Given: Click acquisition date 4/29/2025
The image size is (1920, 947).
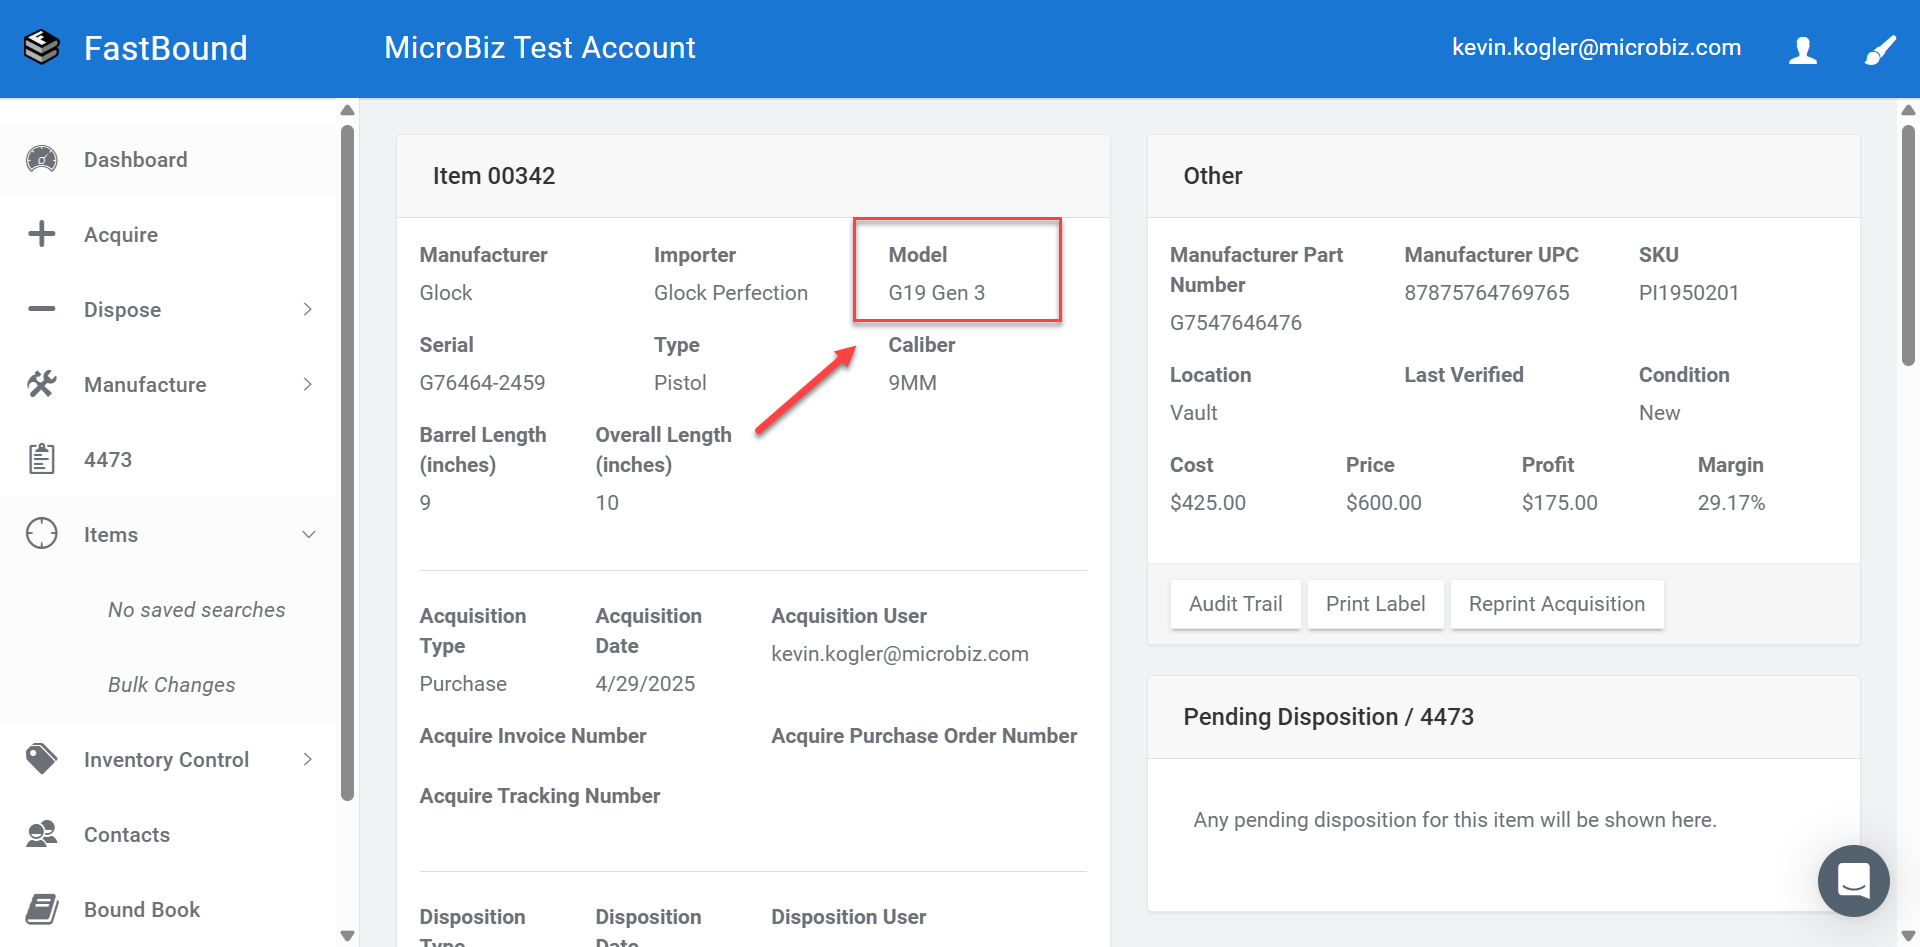Looking at the screenshot, I should (645, 684).
